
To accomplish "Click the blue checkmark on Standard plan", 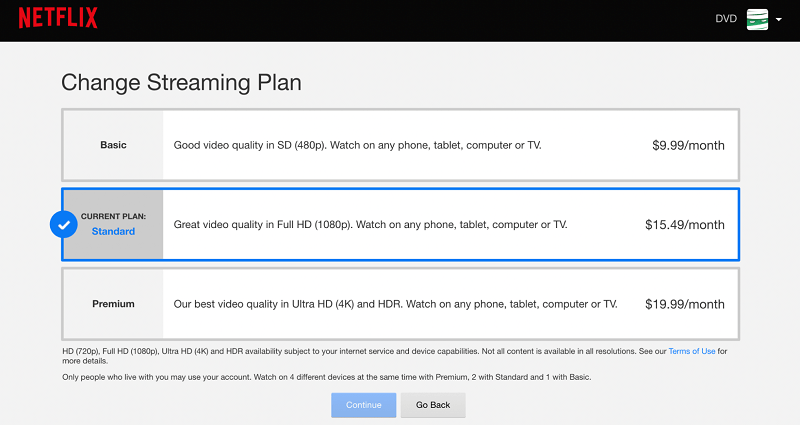I will pyautogui.click(x=64, y=224).
